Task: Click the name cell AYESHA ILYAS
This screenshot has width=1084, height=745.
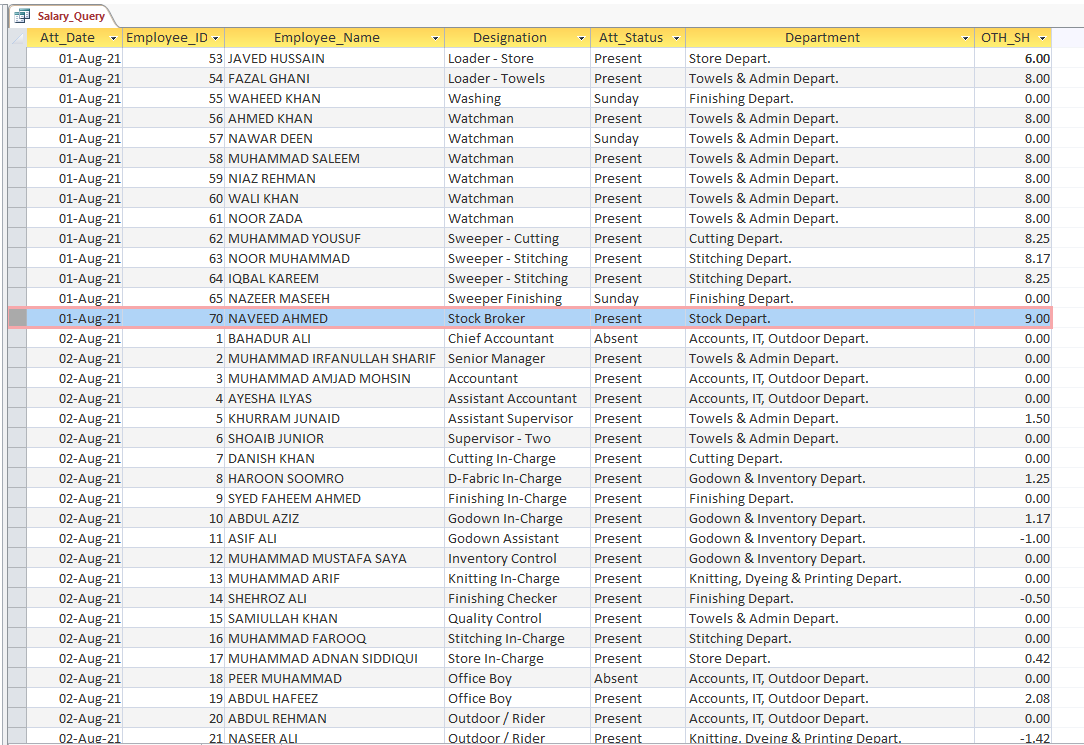Action: click(x=335, y=399)
